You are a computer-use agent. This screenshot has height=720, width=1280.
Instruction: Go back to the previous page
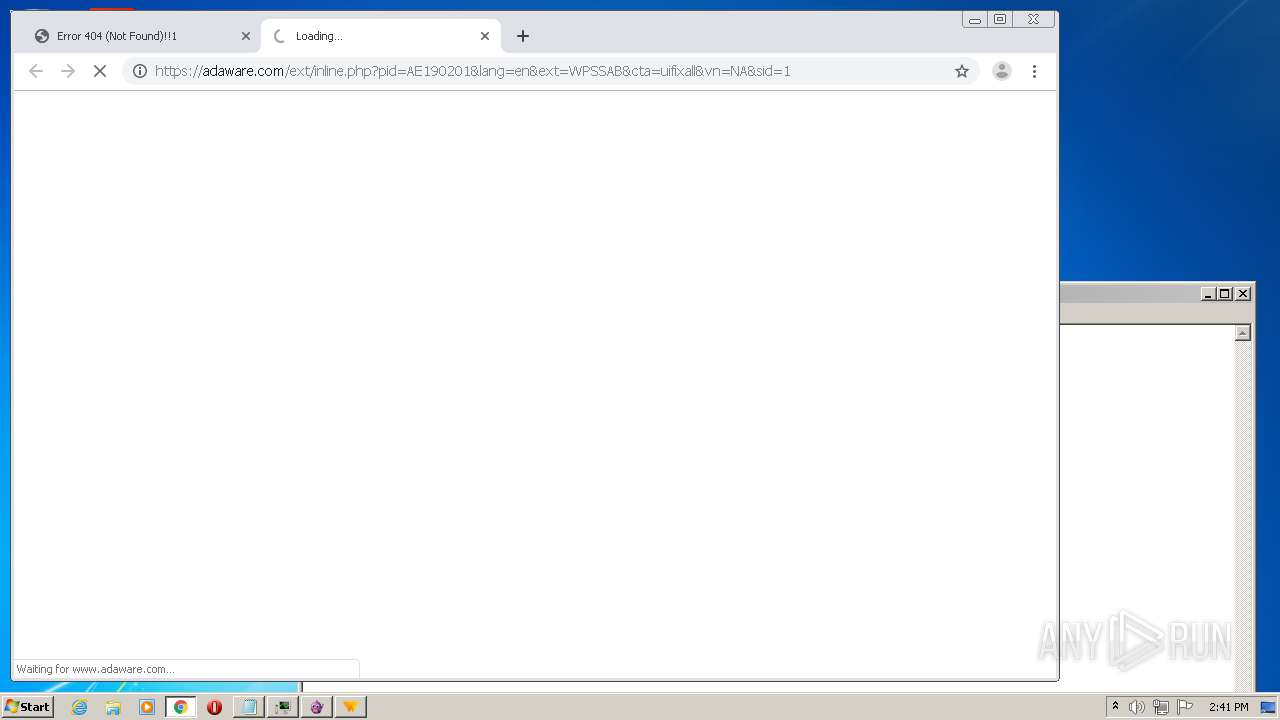click(x=36, y=71)
